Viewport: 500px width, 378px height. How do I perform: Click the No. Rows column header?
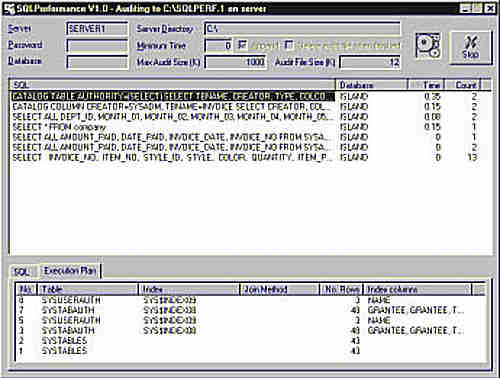(x=341, y=289)
